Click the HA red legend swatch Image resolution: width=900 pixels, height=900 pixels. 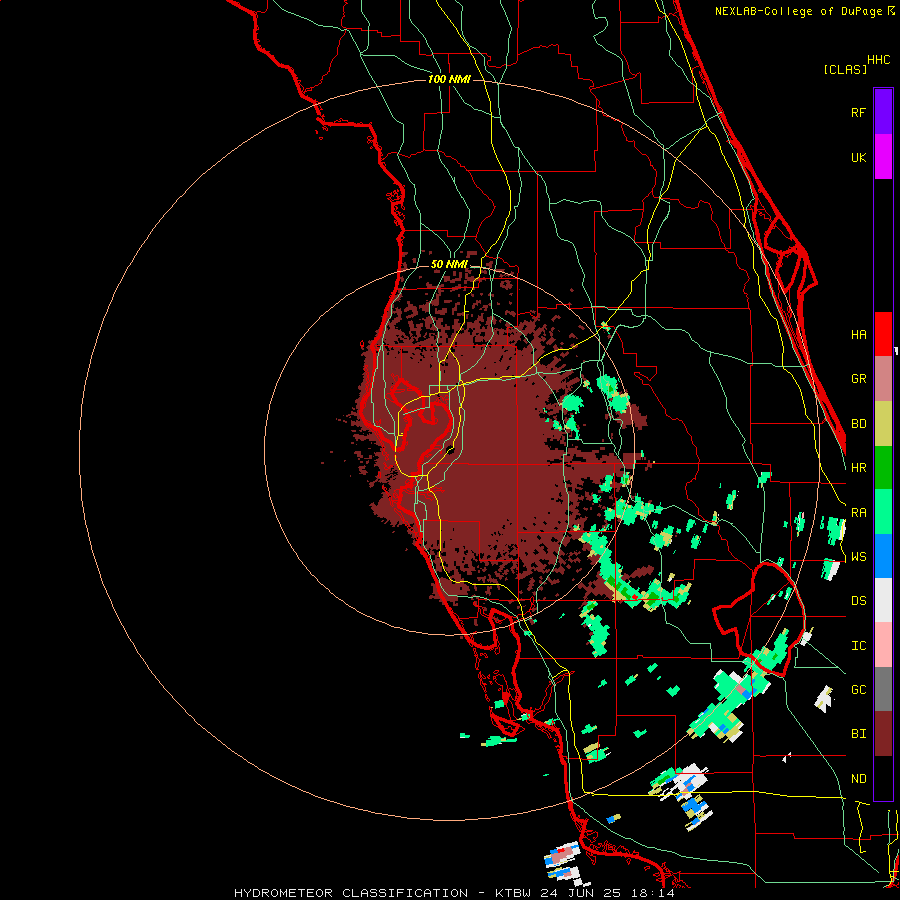point(883,334)
